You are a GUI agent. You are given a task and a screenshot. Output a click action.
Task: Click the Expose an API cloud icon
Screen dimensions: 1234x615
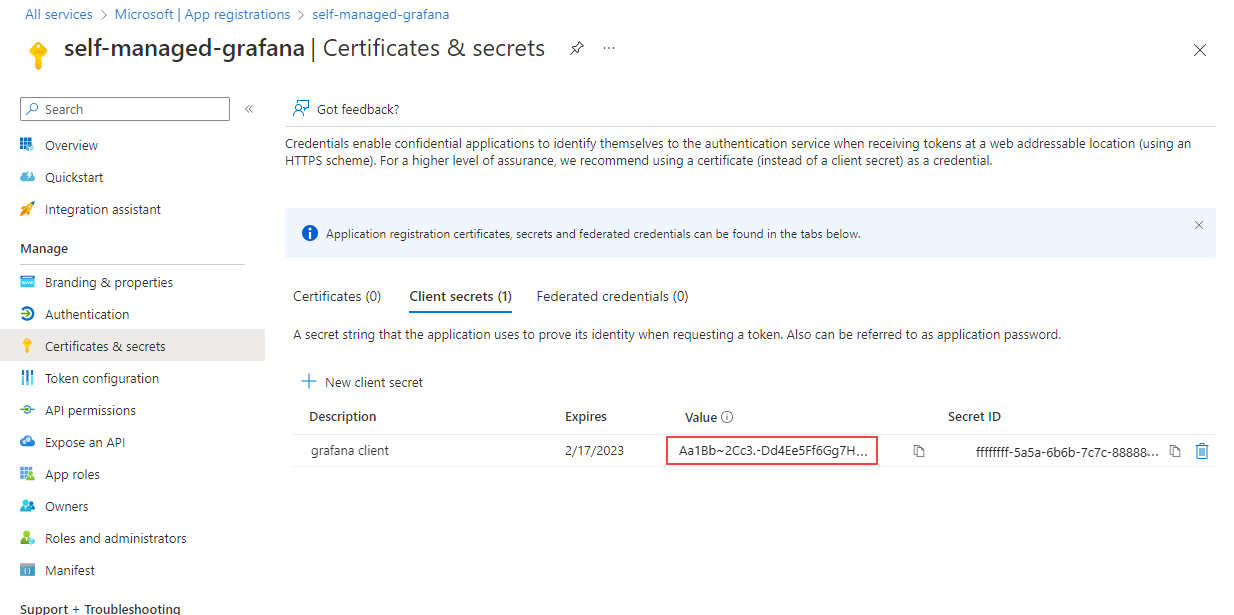[x=27, y=442]
